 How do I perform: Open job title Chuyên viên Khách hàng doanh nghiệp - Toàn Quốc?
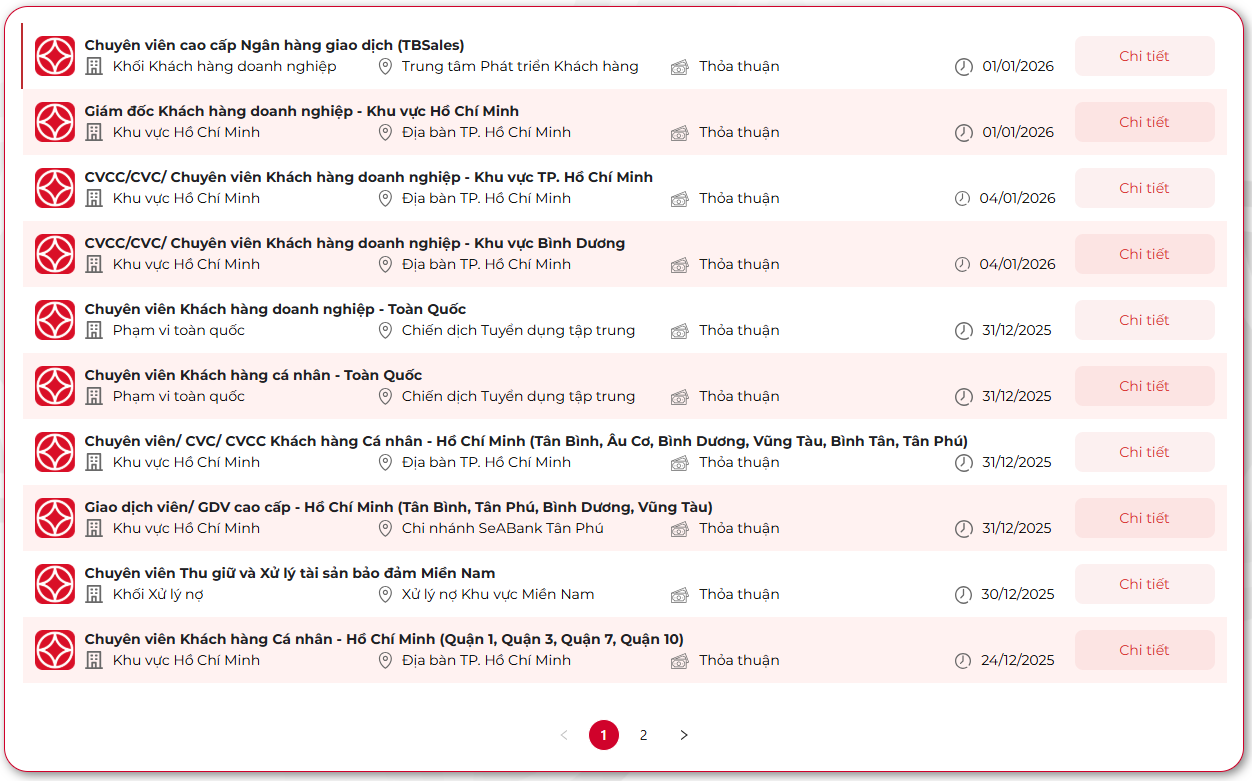275,309
